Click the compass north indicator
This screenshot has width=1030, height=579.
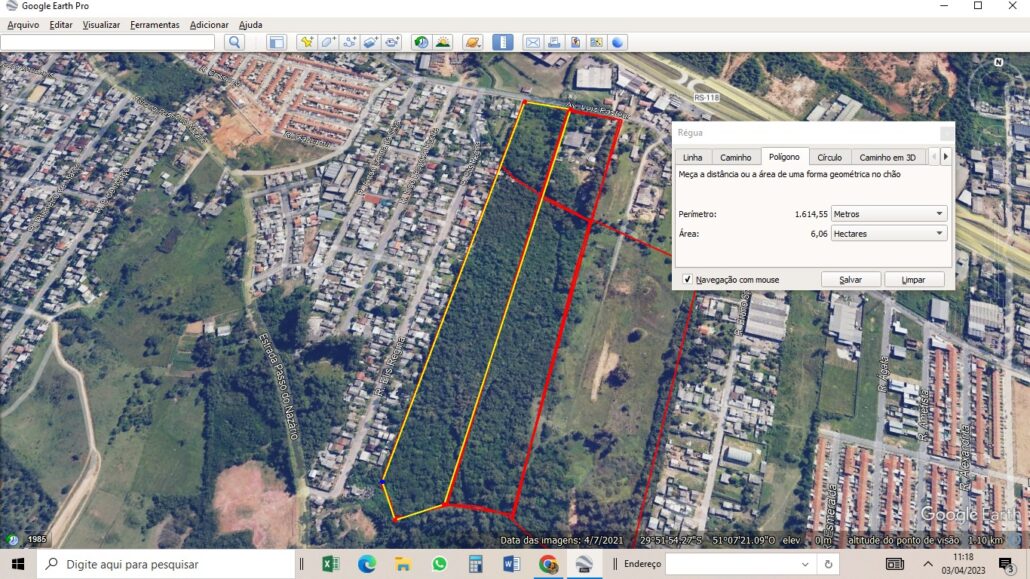998,62
